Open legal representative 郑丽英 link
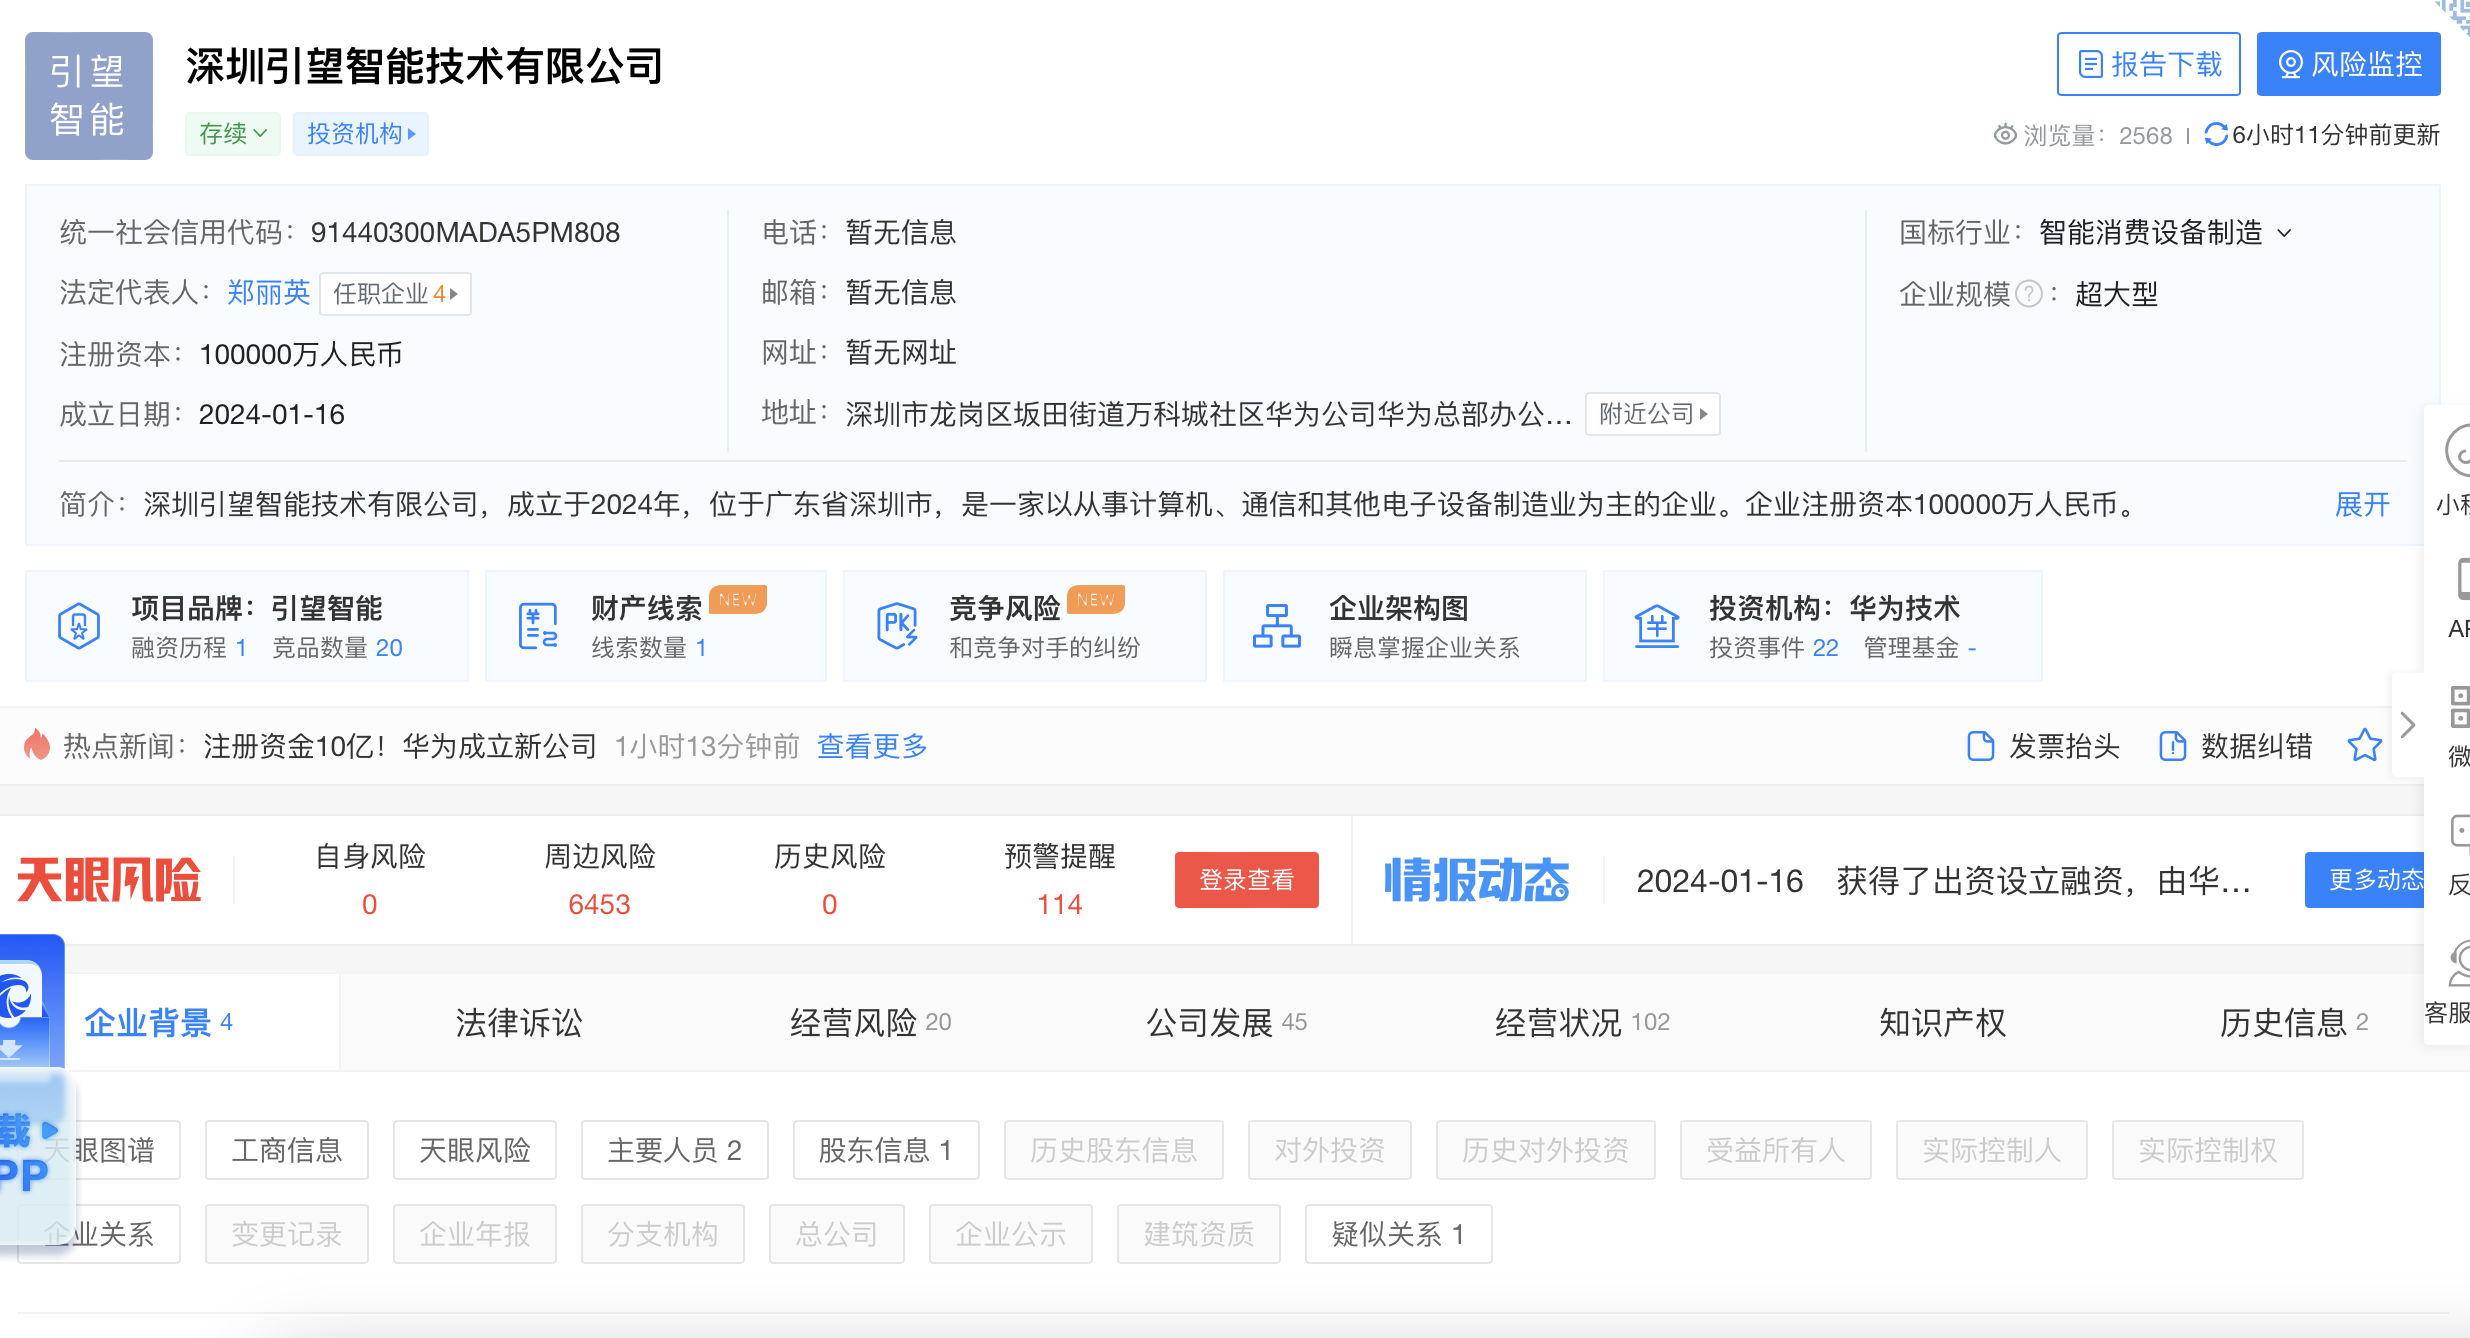 [x=268, y=293]
